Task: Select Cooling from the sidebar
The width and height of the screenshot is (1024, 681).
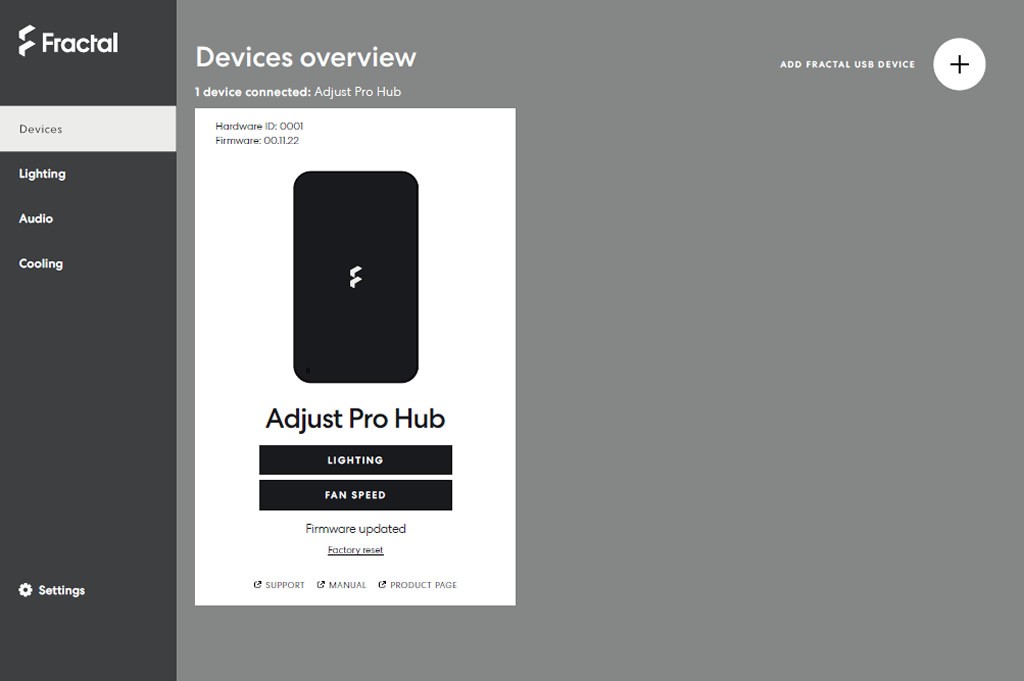Action: point(40,264)
